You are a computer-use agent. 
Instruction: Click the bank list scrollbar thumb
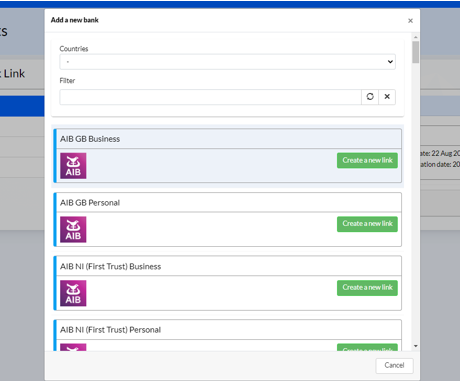(x=416, y=52)
